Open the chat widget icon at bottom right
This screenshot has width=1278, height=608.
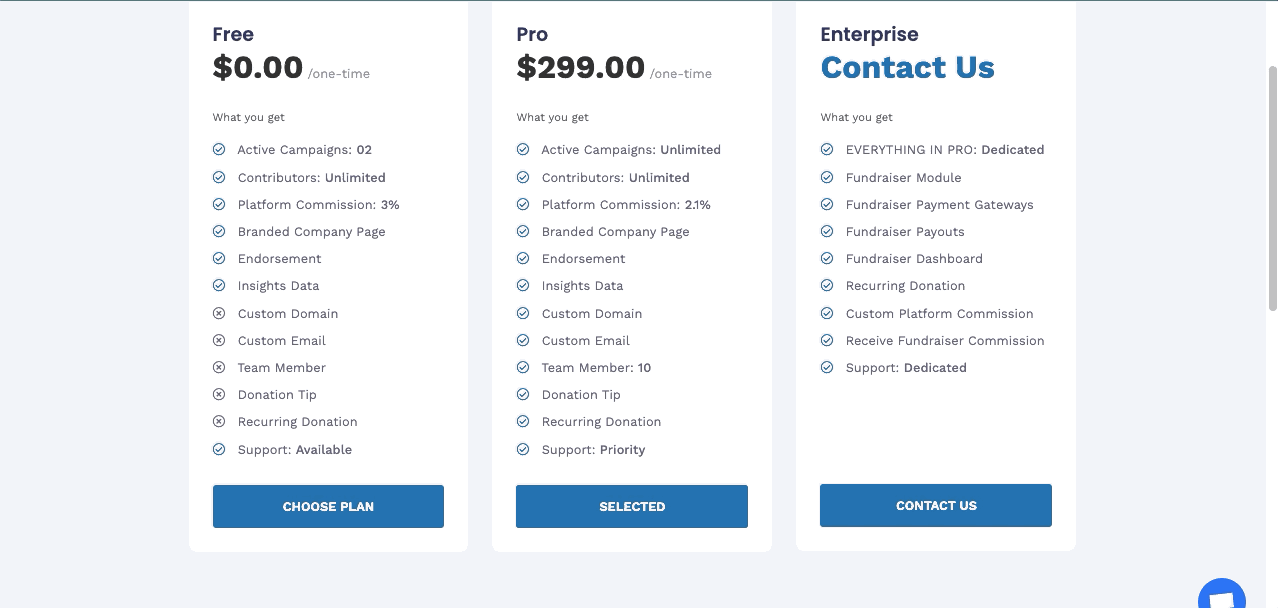pos(1221,595)
